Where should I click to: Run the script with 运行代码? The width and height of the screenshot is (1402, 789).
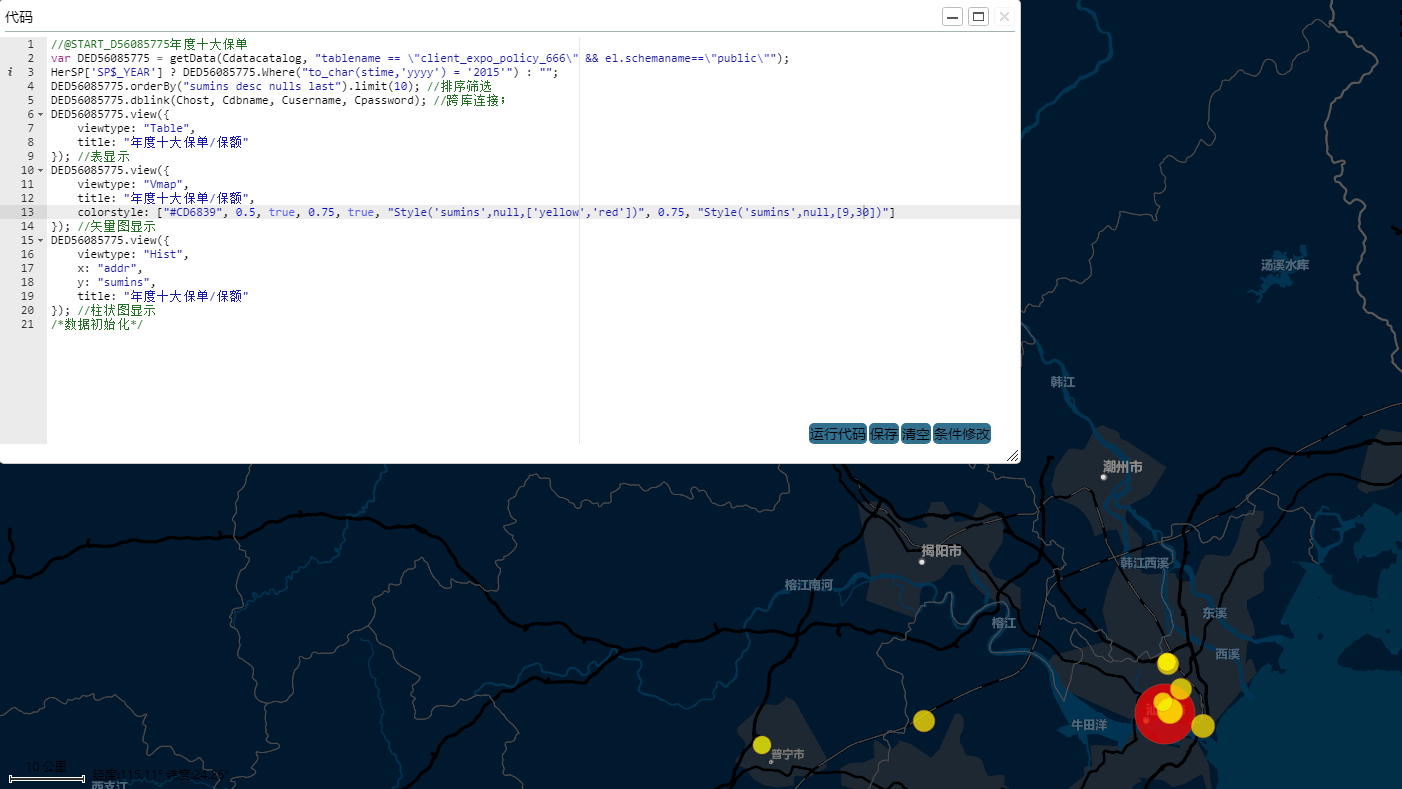point(838,434)
